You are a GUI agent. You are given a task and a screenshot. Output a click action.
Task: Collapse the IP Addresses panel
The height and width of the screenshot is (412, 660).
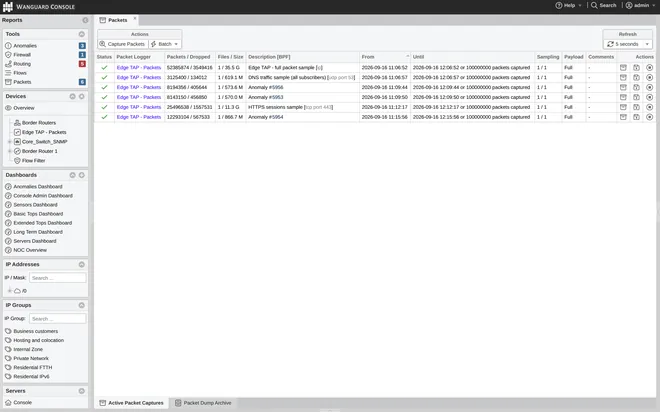[82, 265]
